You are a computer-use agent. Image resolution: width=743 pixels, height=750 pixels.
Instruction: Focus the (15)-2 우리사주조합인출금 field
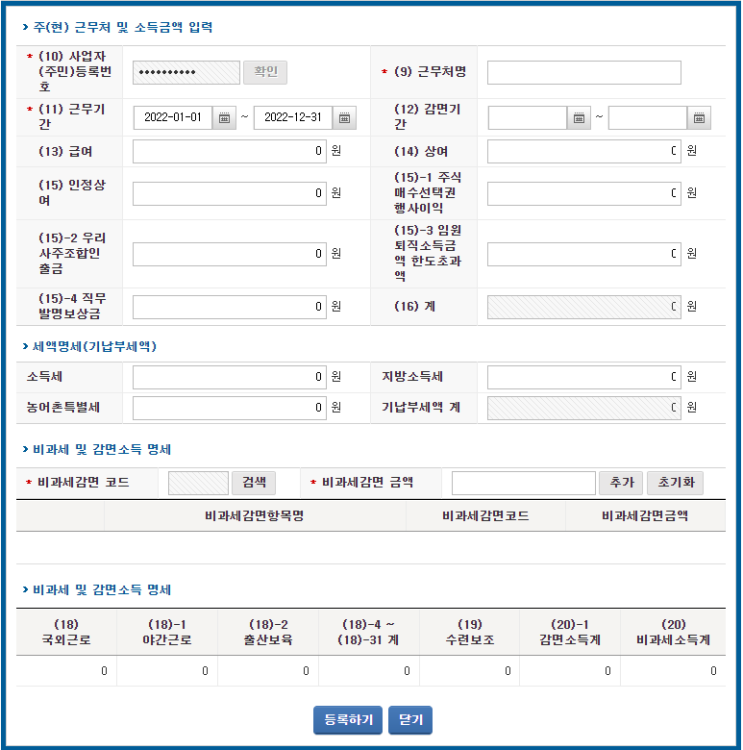coord(230,254)
